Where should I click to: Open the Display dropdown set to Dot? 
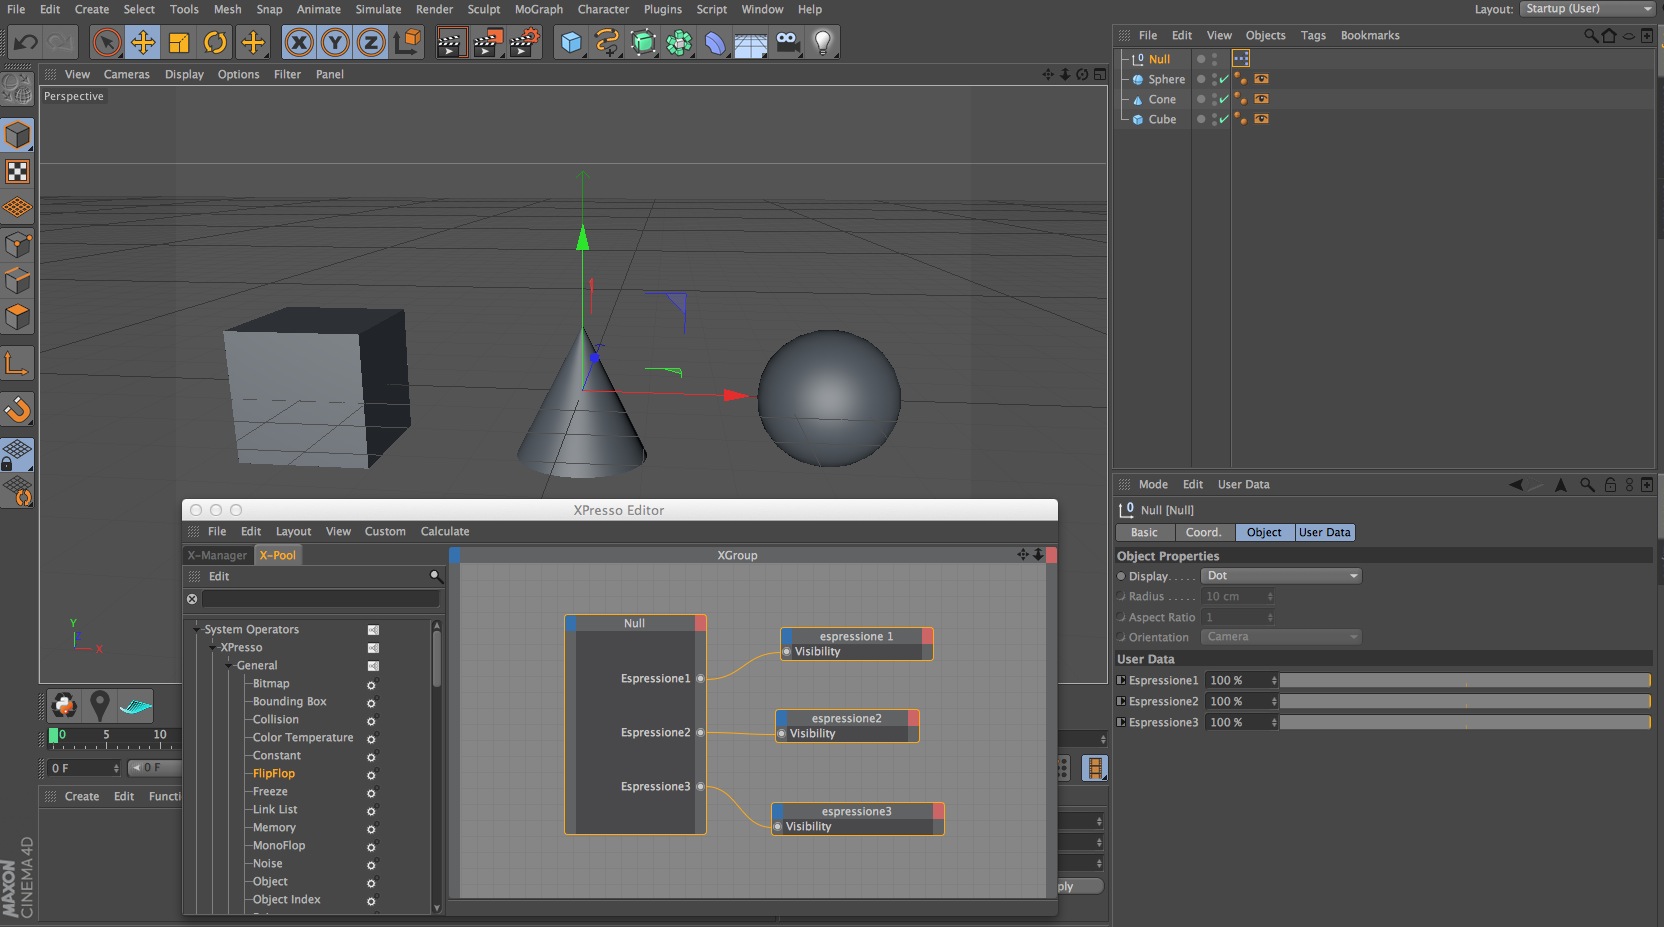(1281, 576)
